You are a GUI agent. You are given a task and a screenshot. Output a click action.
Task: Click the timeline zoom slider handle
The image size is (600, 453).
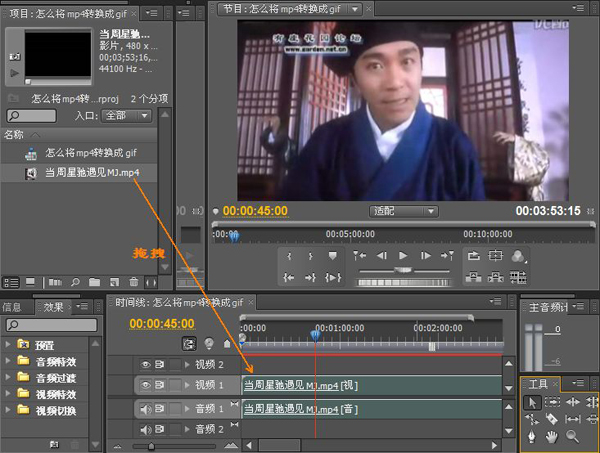point(152,446)
